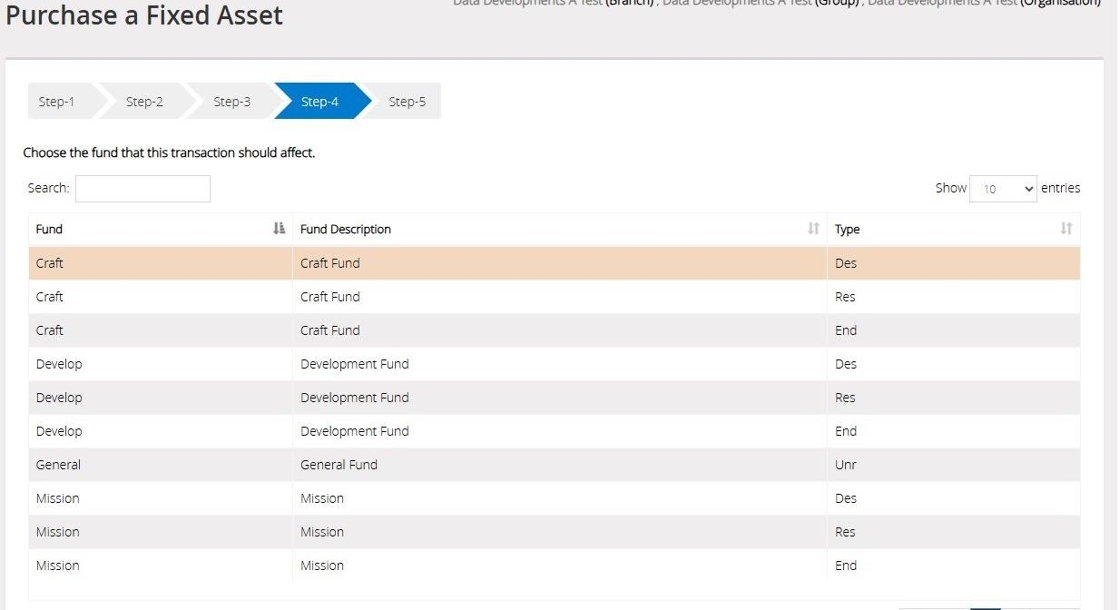The width and height of the screenshot is (1120, 610).
Task: Focus the fund Search input box
Action: point(143,188)
